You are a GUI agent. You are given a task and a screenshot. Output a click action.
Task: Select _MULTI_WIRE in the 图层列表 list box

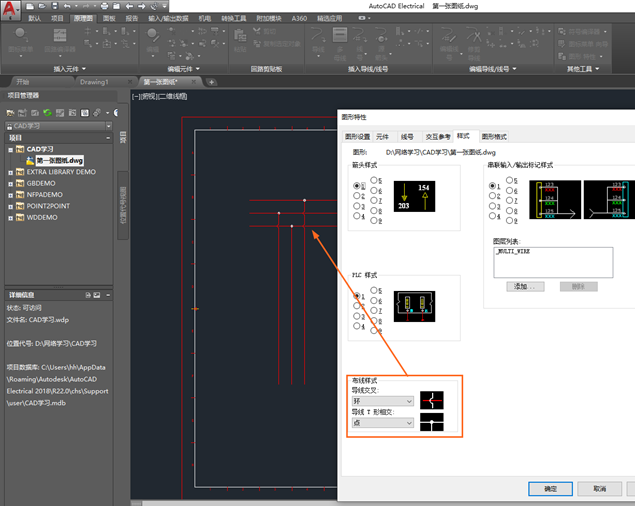click(x=514, y=251)
